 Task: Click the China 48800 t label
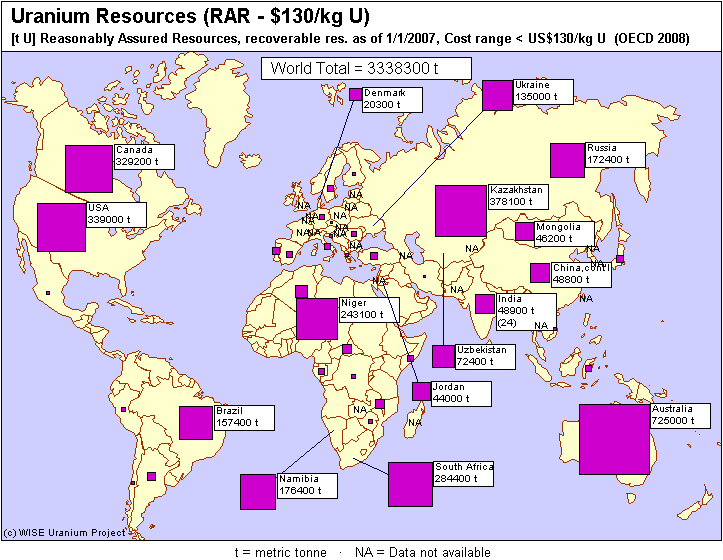pos(581,275)
